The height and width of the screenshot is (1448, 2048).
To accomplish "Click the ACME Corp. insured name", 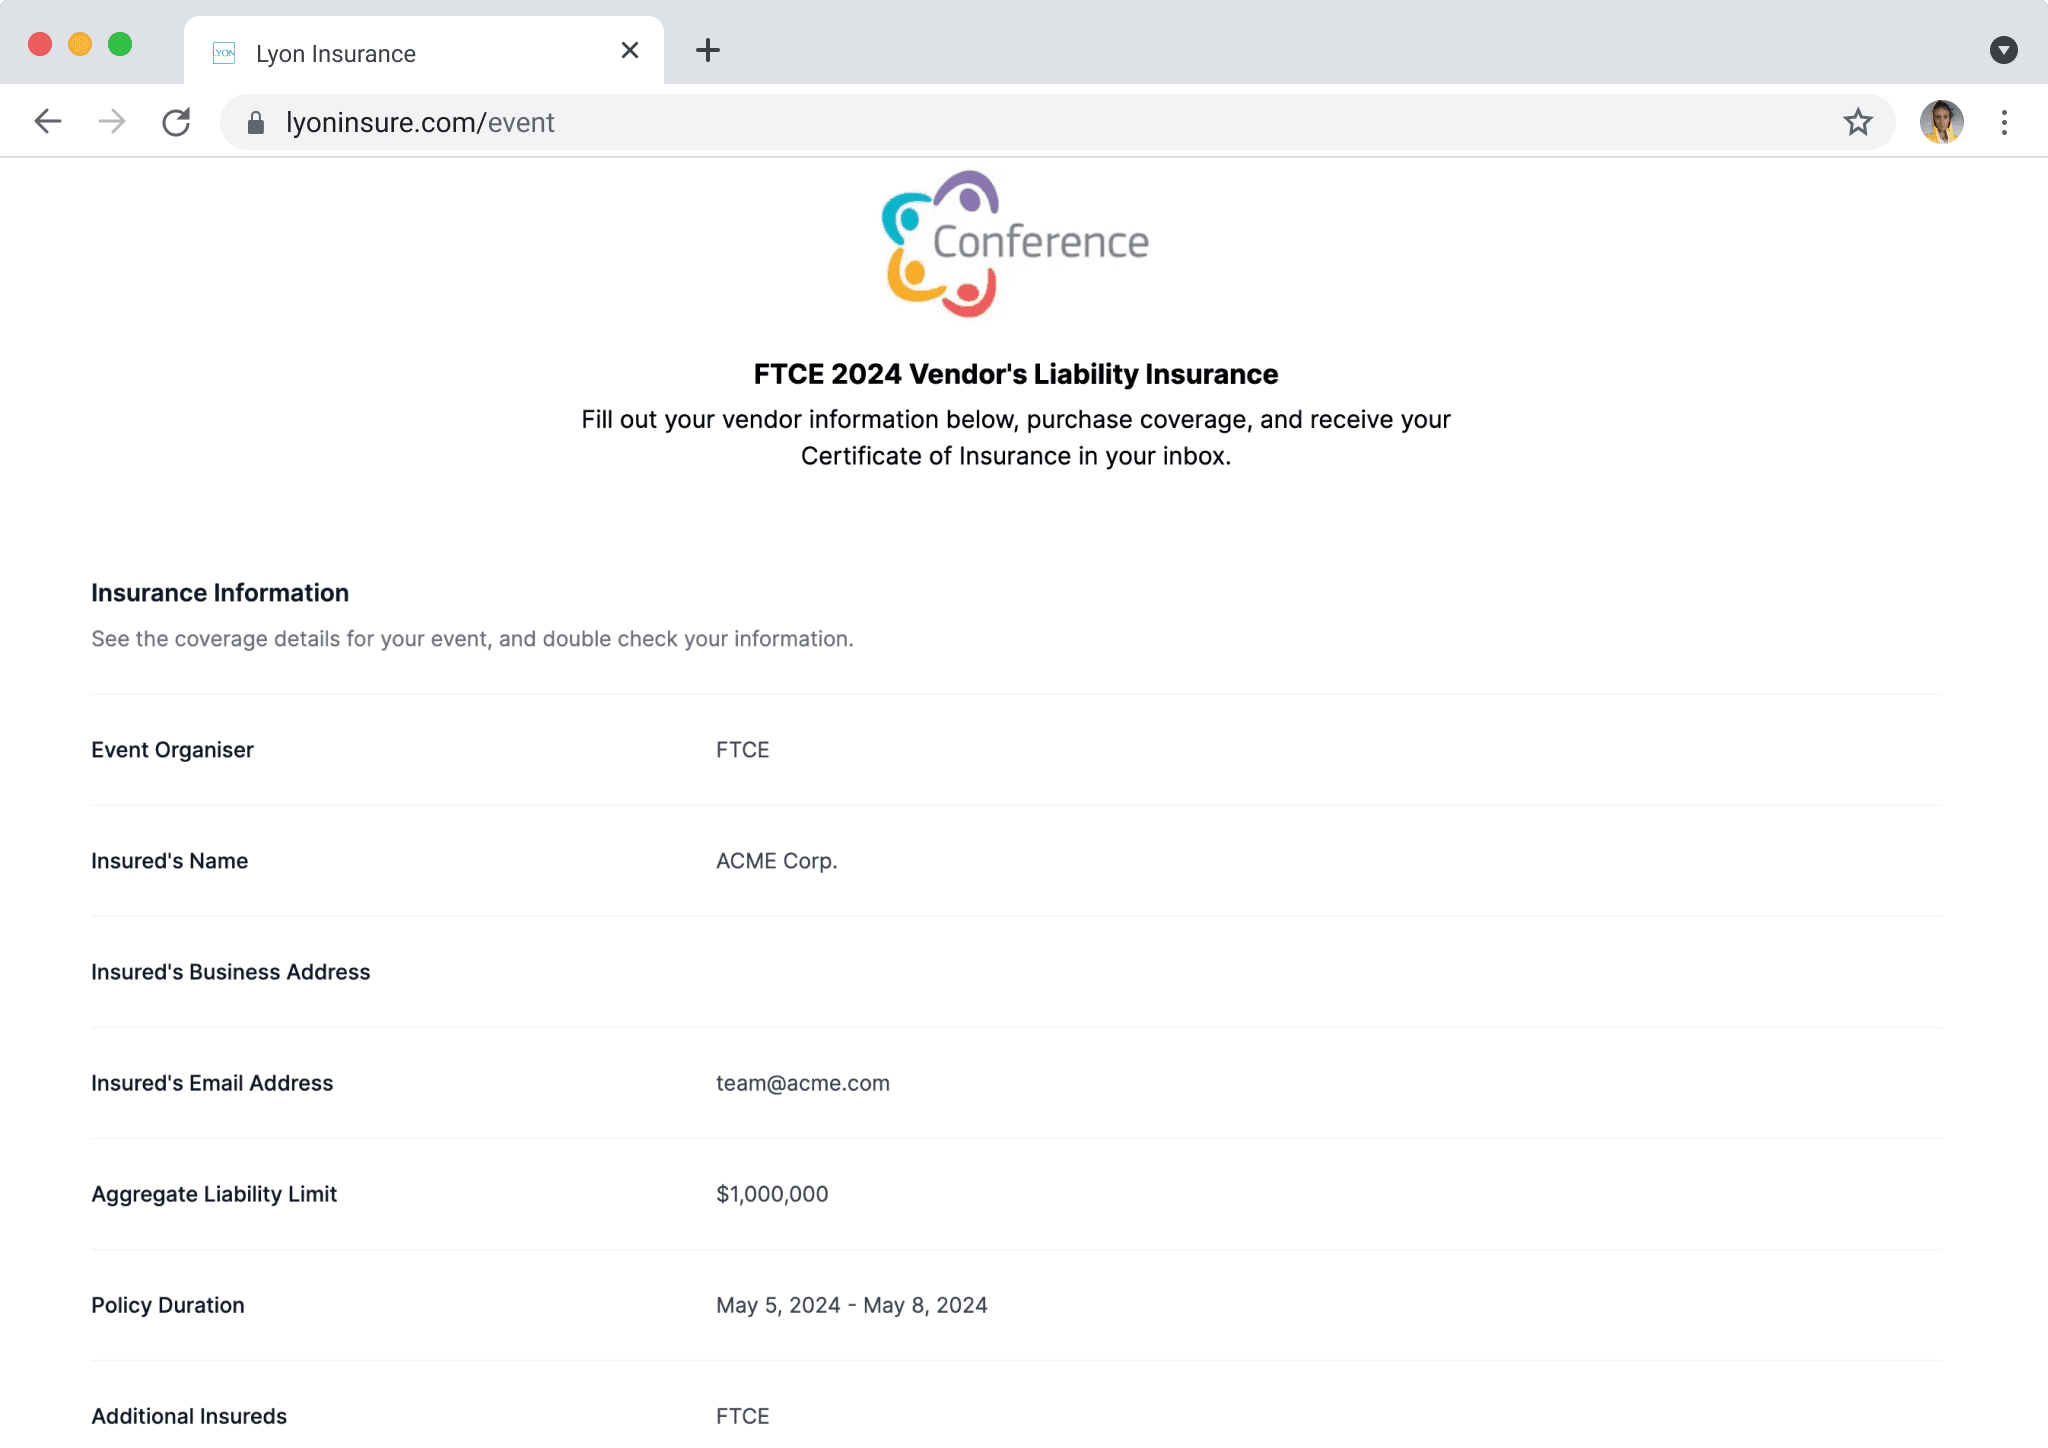I will tap(776, 861).
